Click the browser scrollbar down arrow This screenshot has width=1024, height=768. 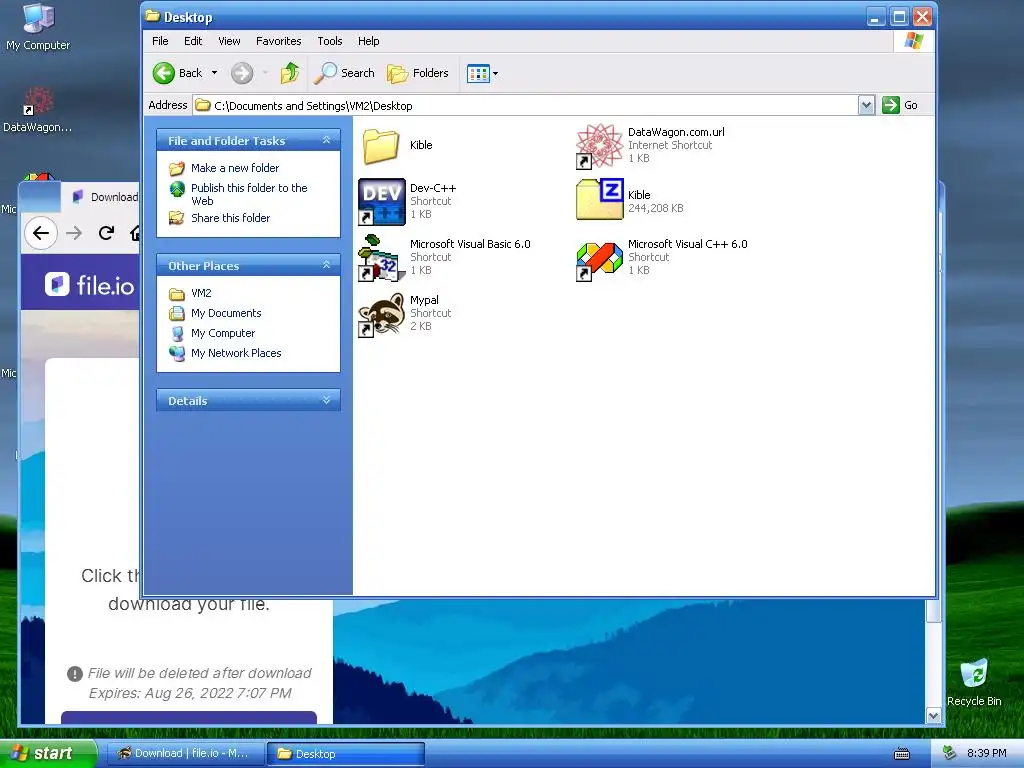pyautogui.click(x=933, y=716)
